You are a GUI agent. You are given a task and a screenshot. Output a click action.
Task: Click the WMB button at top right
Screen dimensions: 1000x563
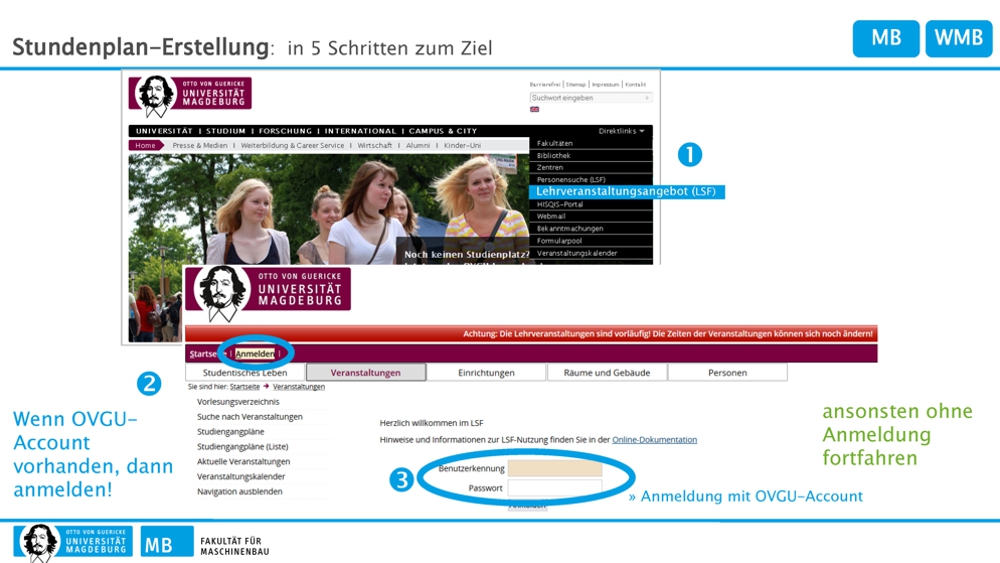pyautogui.click(x=959, y=38)
